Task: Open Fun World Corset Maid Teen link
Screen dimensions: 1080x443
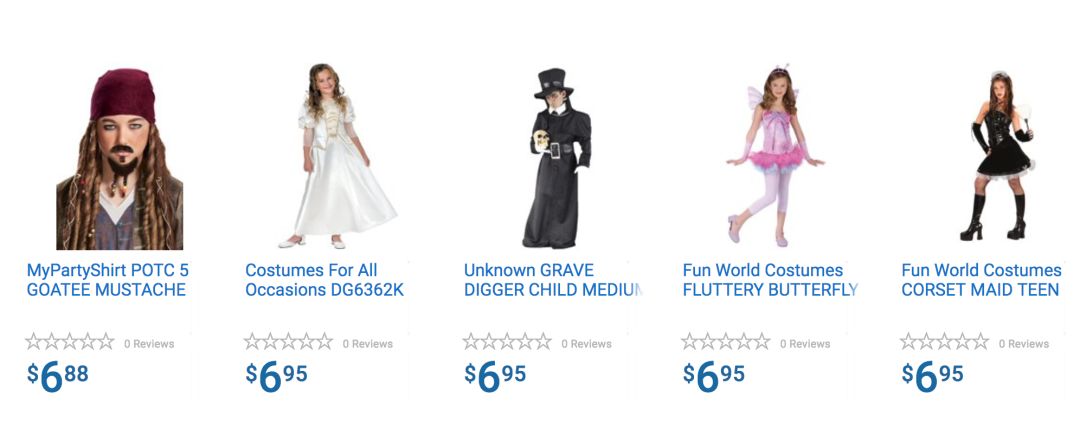Action: click(x=981, y=280)
